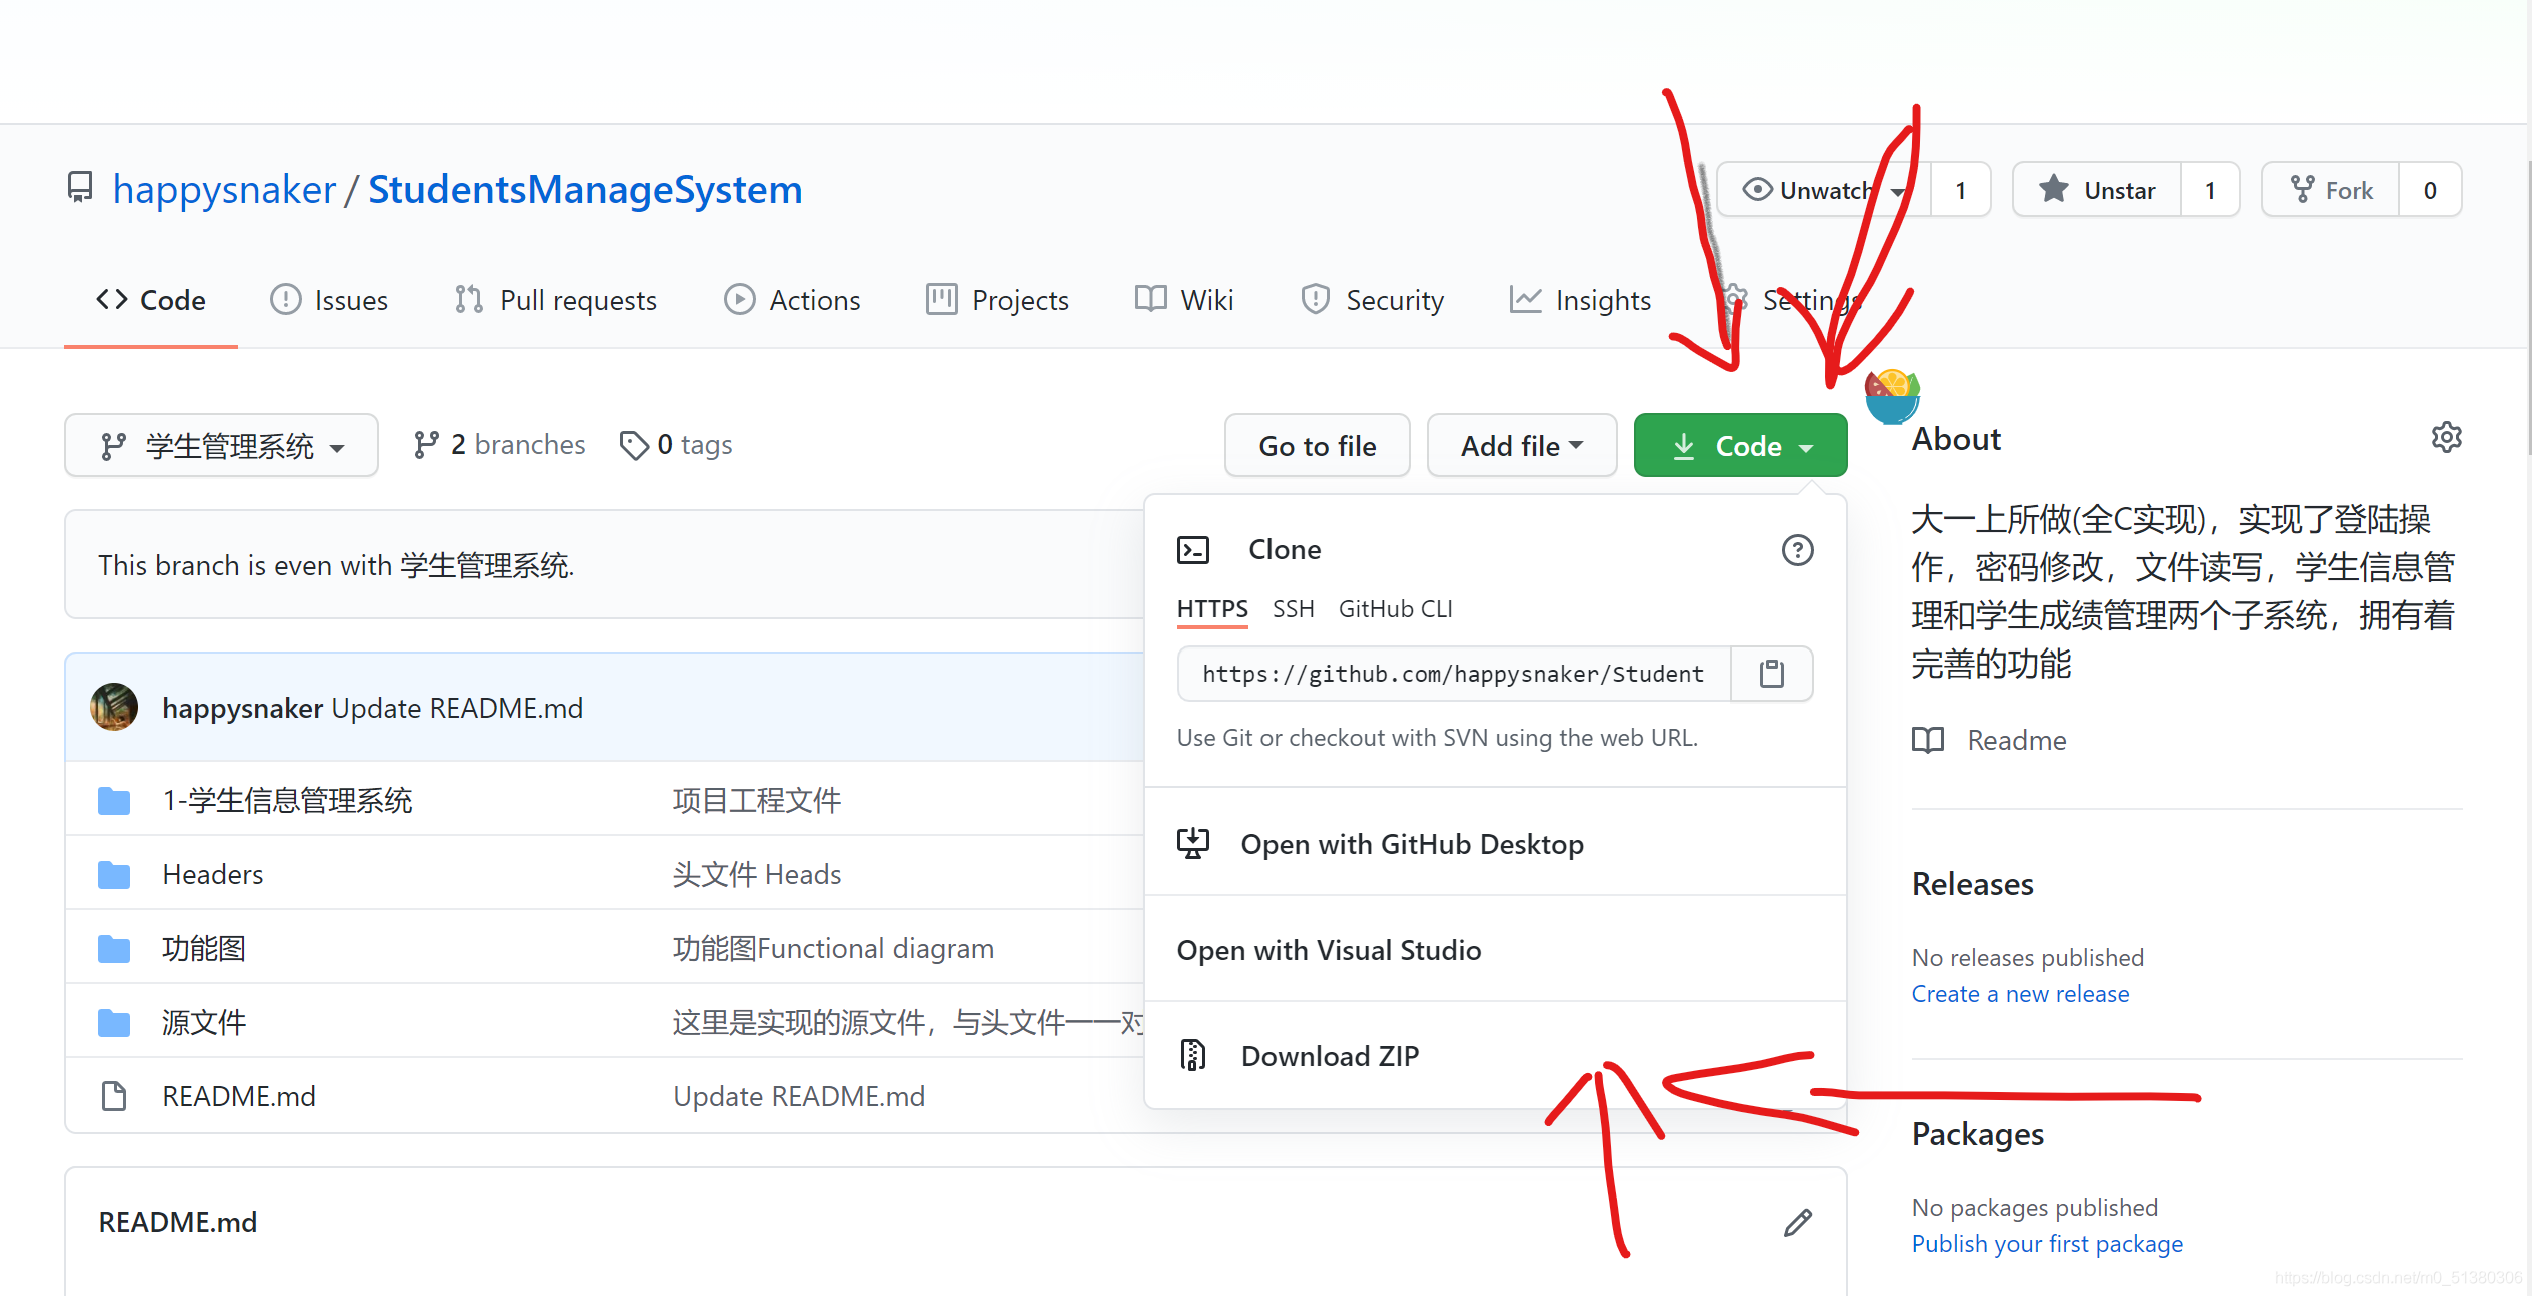
Task: Click the 0 tags label icon
Action: point(634,445)
